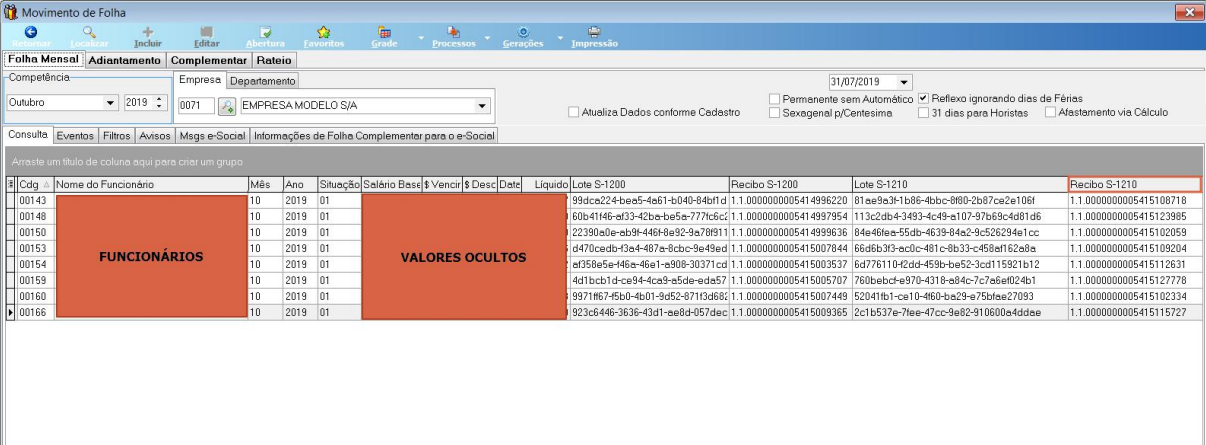Image resolution: width=1206 pixels, height=445 pixels.
Task: Select the Empresa tab
Action: 200,80
